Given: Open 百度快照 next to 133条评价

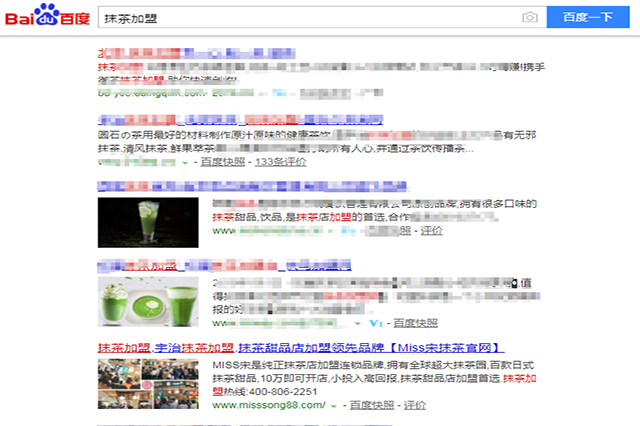Looking at the screenshot, I should (x=222, y=162).
